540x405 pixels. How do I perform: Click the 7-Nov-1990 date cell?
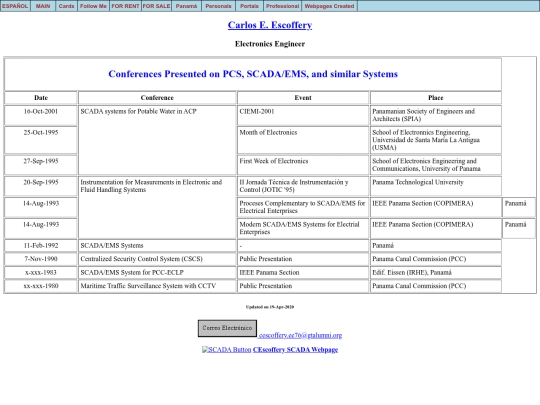click(x=41, y=259)
